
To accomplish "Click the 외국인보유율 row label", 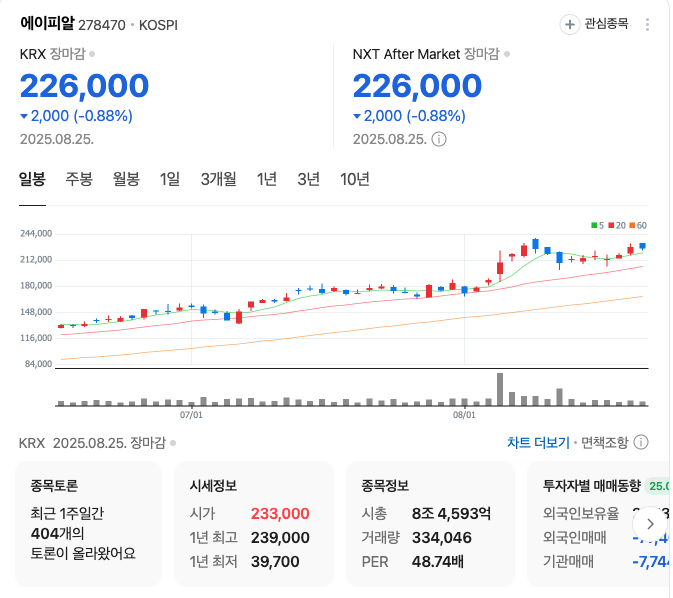I will pos(581,513).
